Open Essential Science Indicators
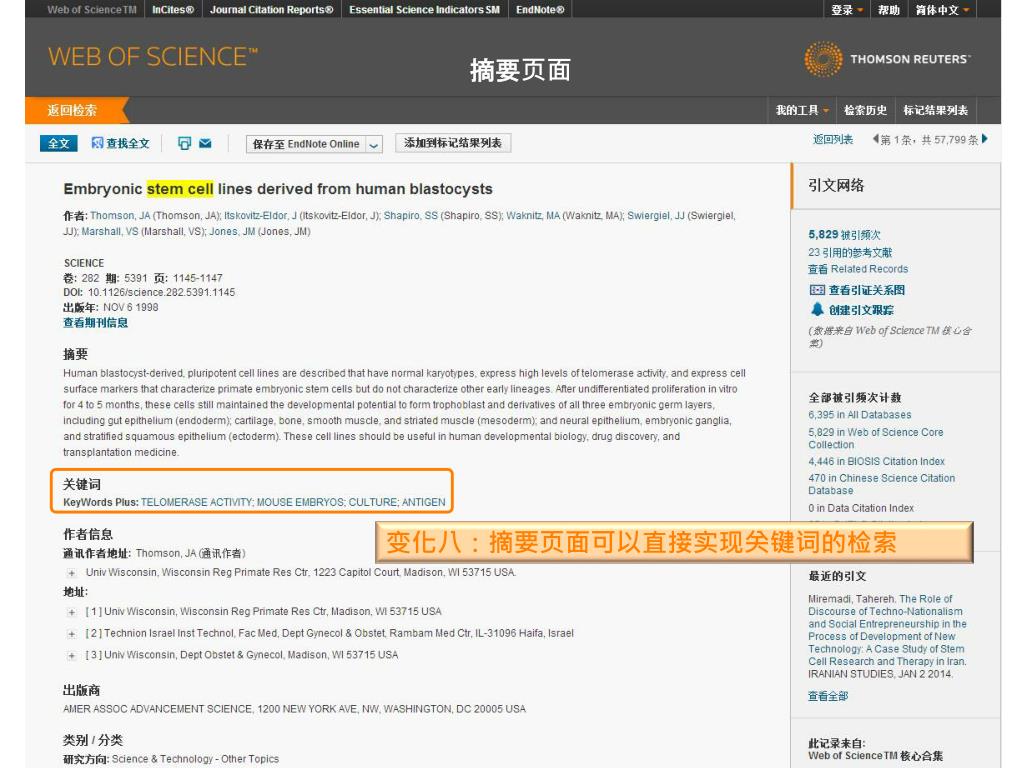This screenshot has height=768, width=1024. click(x=424, y=10)
